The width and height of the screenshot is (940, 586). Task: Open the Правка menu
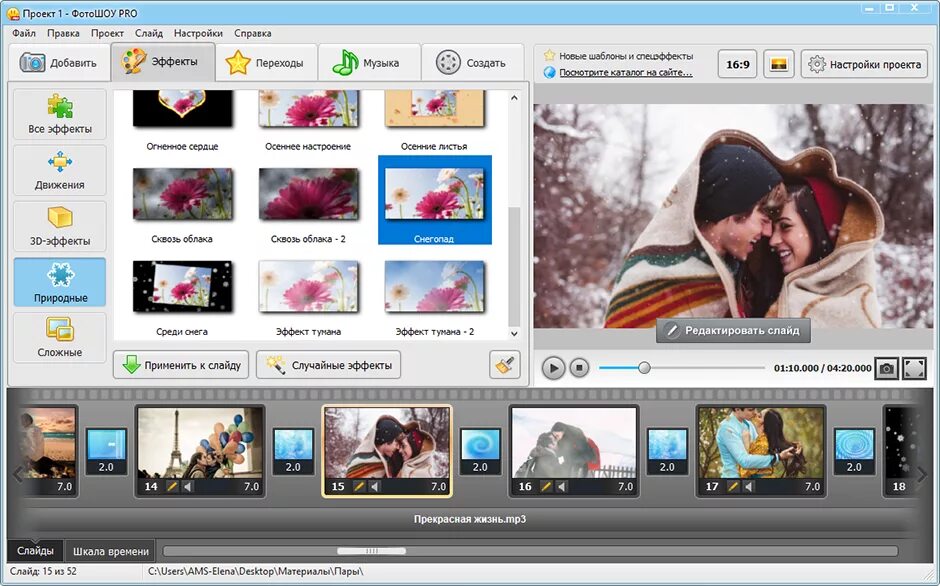click(63, 33)
